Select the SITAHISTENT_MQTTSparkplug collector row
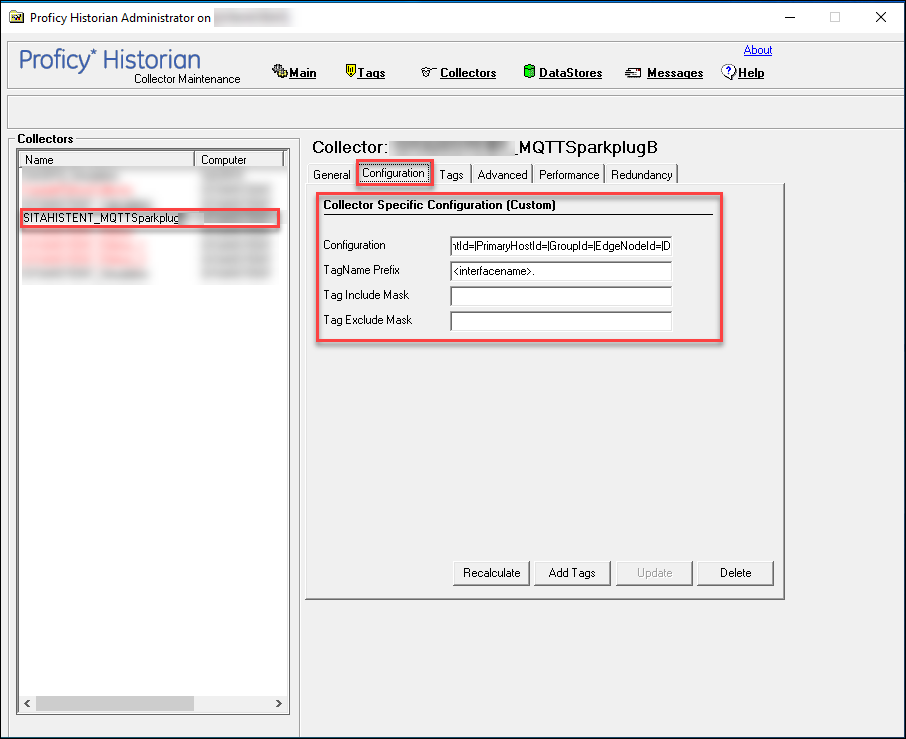 click(150, 218)
